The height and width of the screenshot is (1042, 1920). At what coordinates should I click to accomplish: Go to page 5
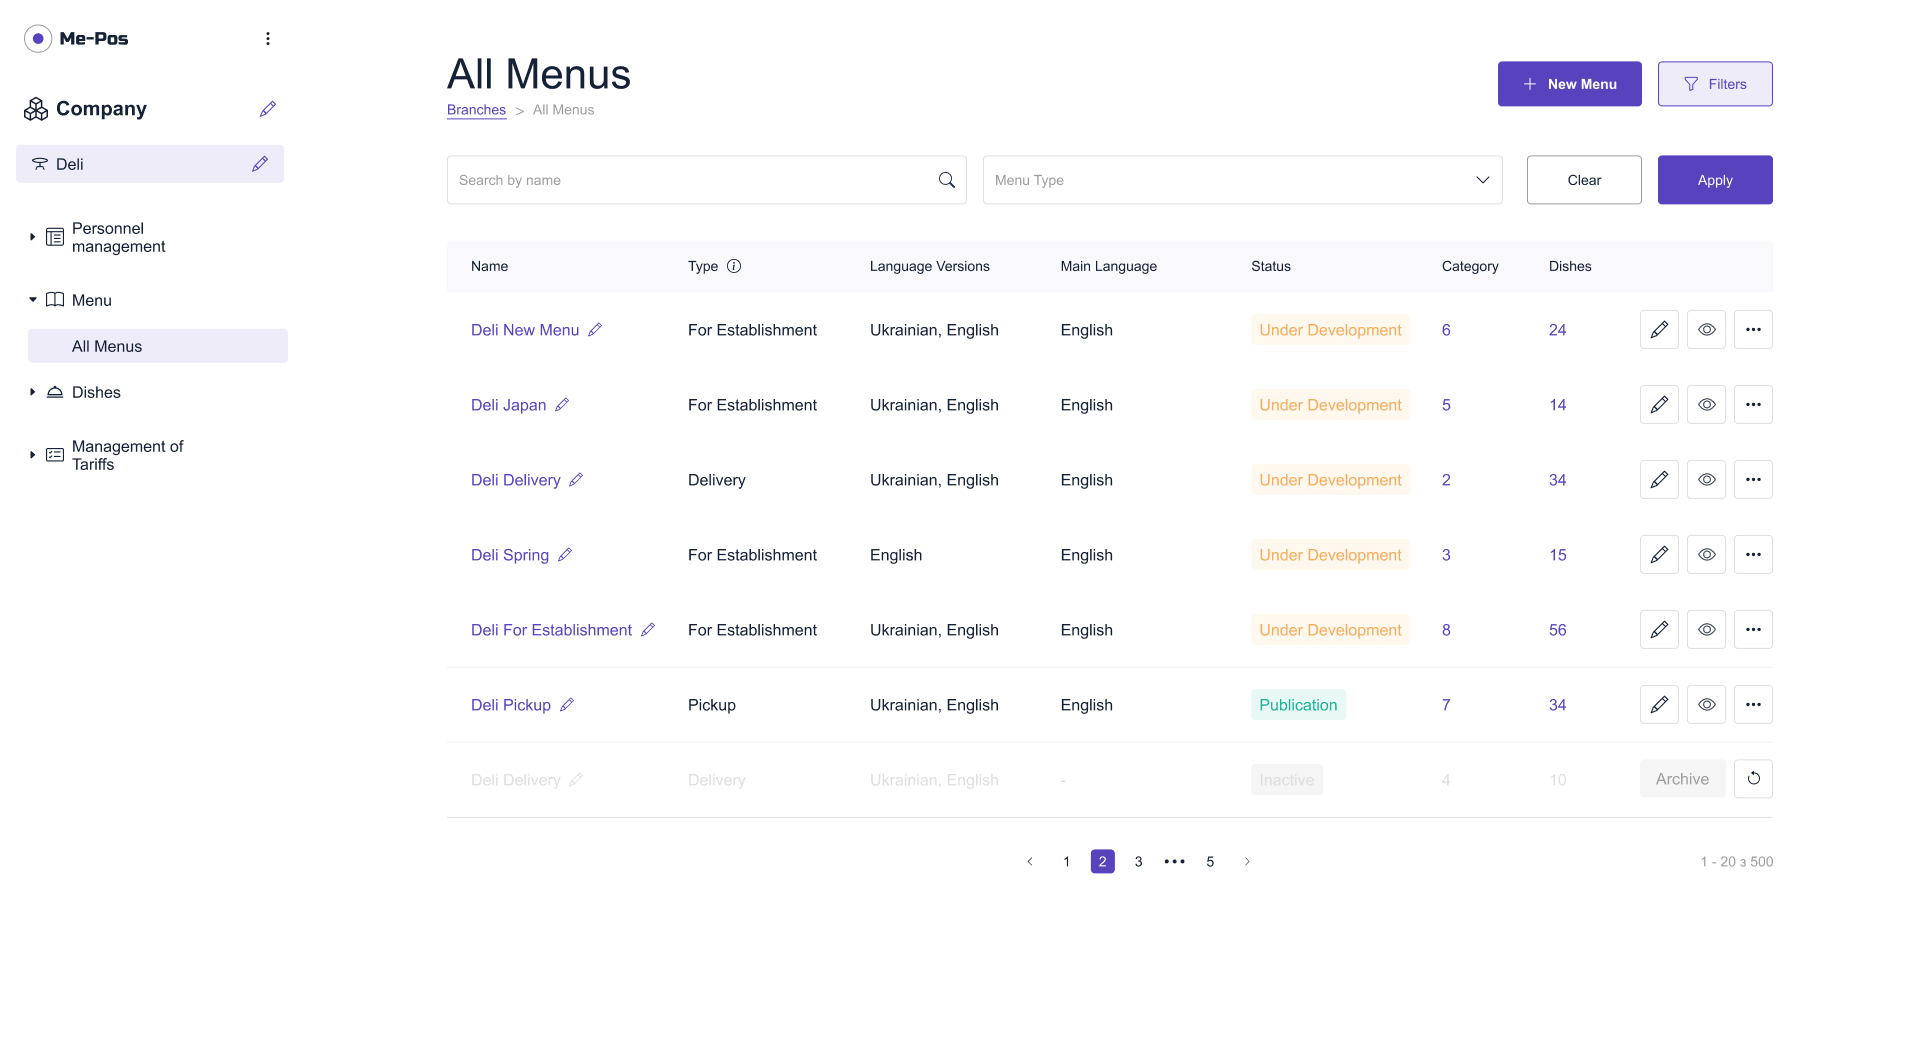(1210, 861)
